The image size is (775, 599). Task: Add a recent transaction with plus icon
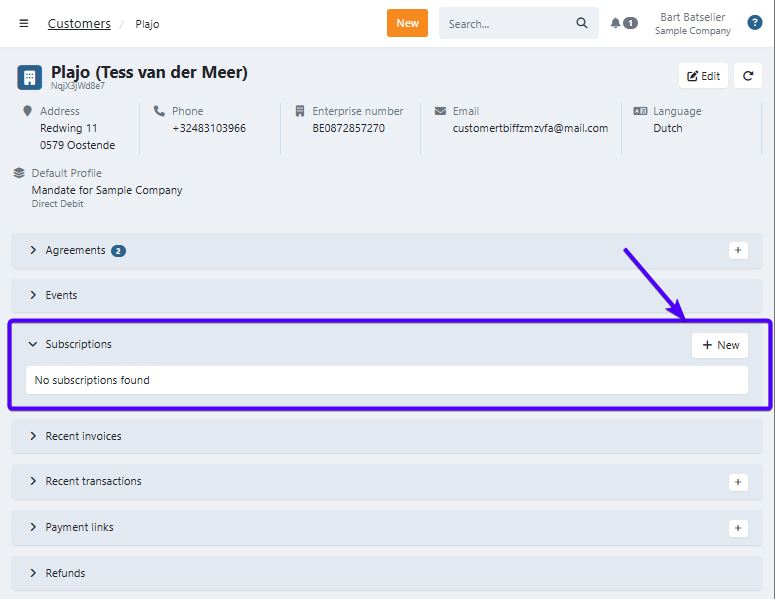click(738, 482)
